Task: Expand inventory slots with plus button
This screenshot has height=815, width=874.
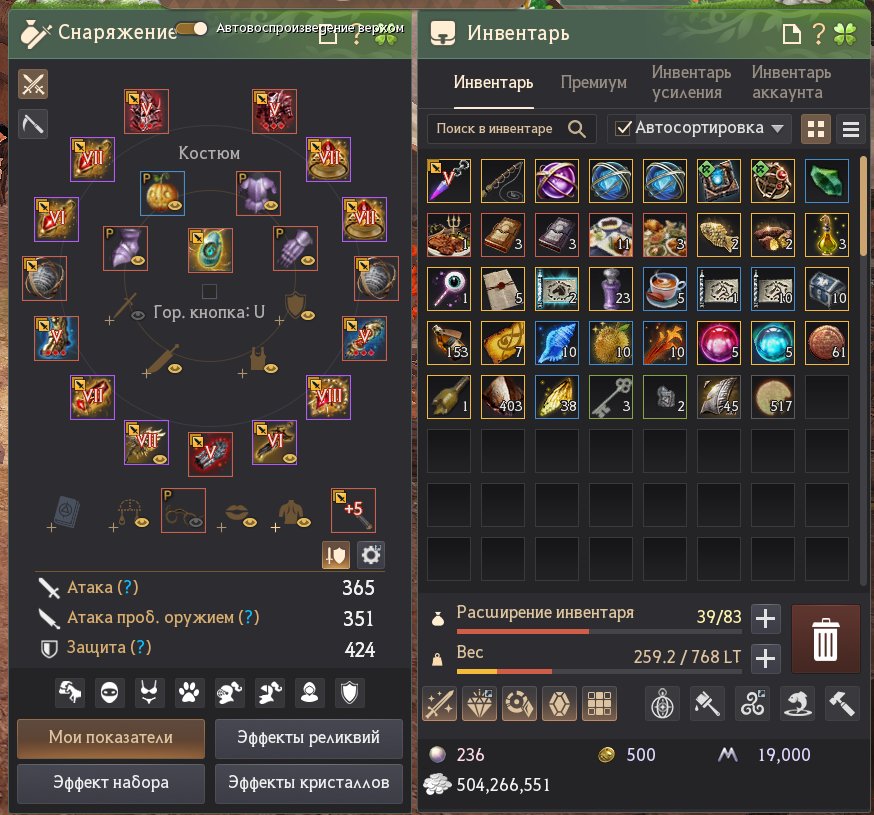Action: [x=765, y=619]
